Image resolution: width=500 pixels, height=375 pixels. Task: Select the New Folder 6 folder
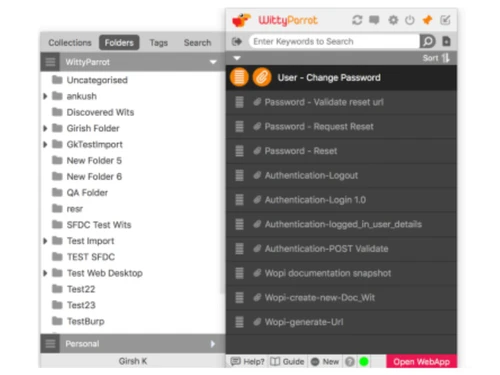pos(94,176)
